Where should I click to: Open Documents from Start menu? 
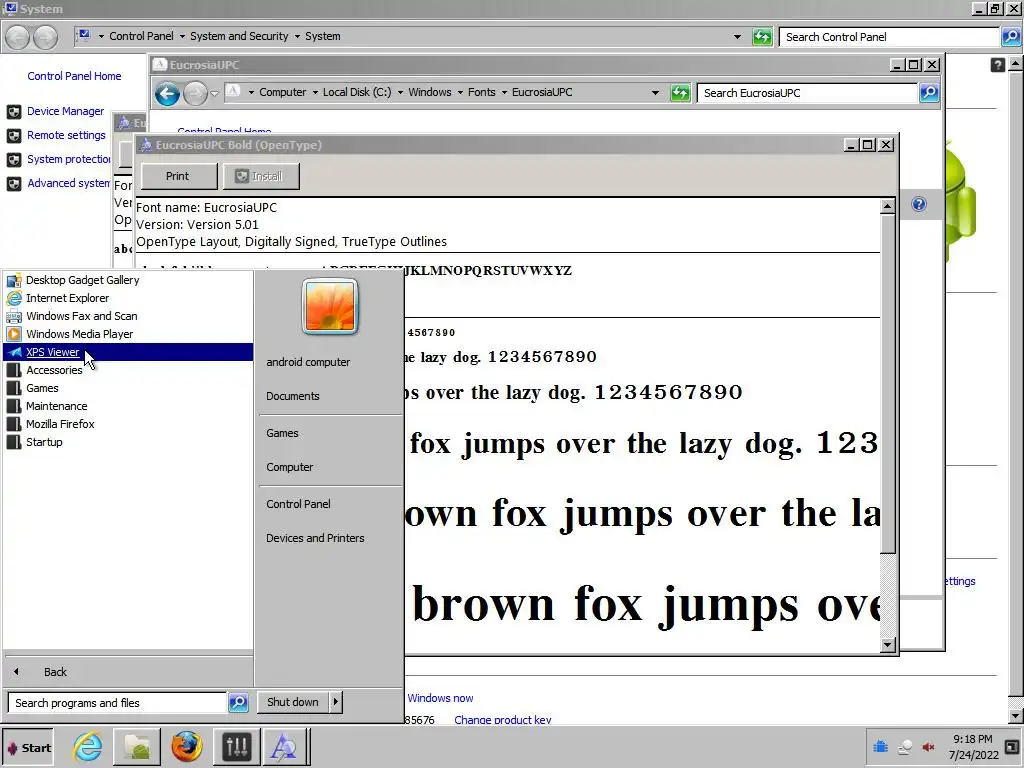(x=293, y=396)
